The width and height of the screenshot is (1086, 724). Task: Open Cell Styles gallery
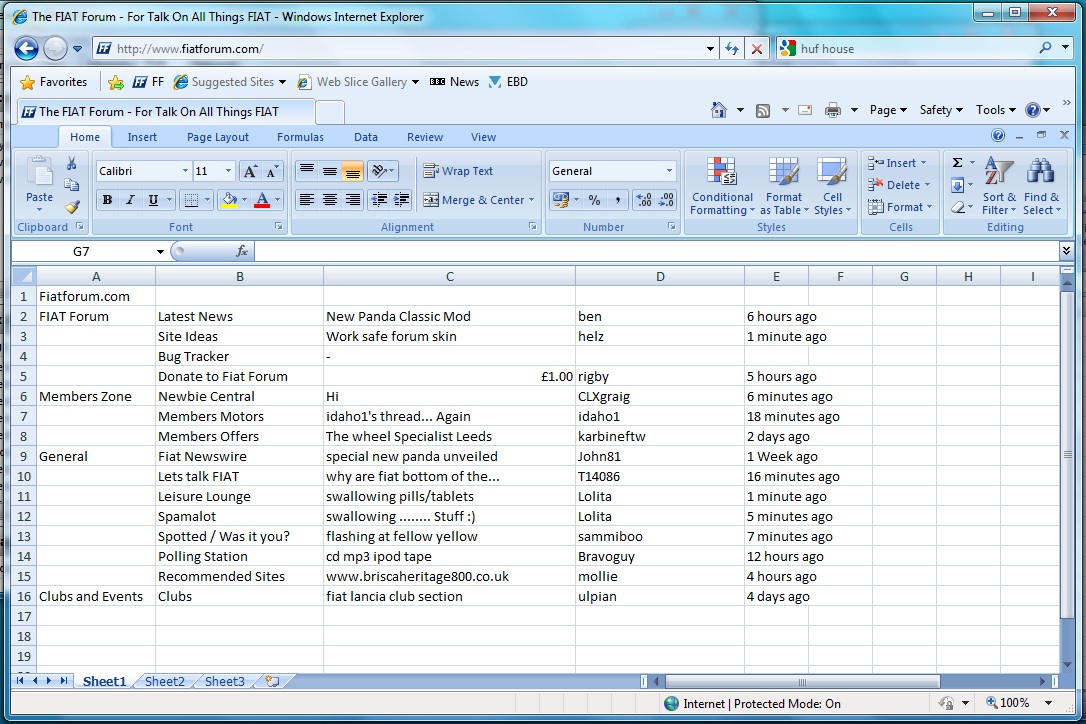[x=832, y=186]
